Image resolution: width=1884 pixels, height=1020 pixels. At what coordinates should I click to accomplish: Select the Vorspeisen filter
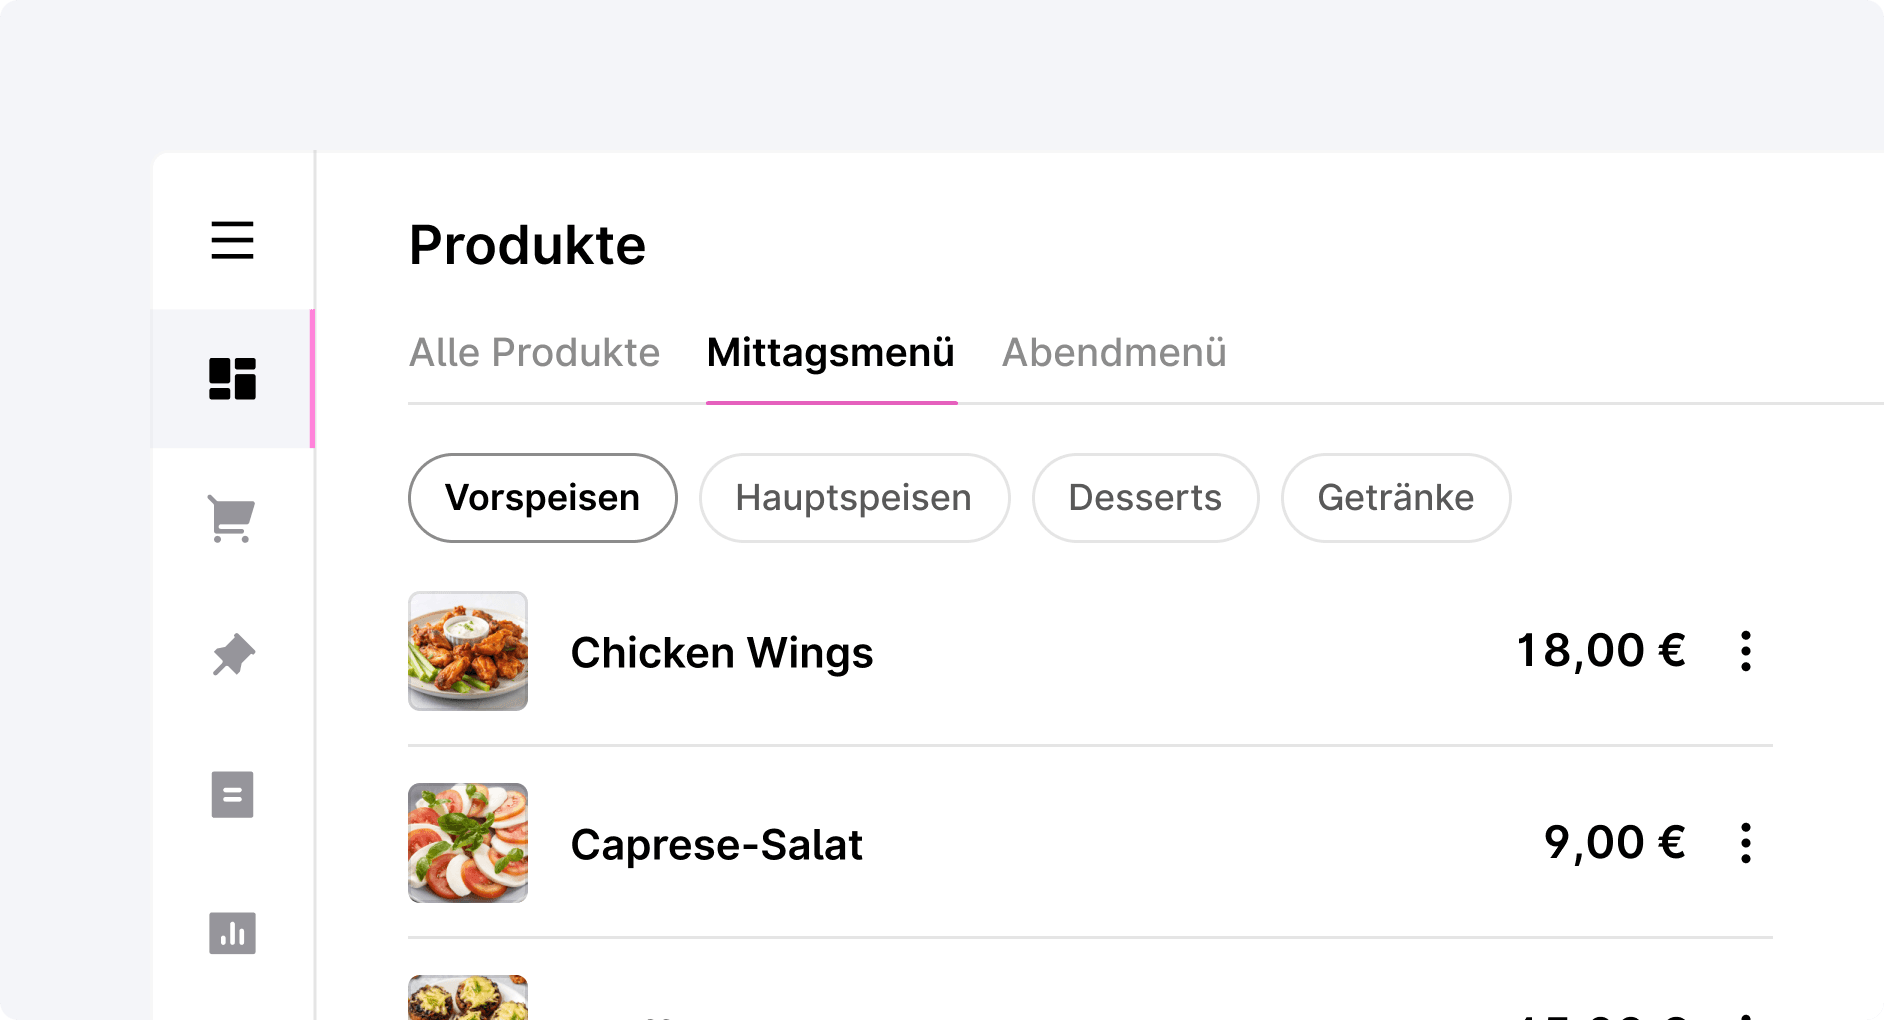coord(542,497)
